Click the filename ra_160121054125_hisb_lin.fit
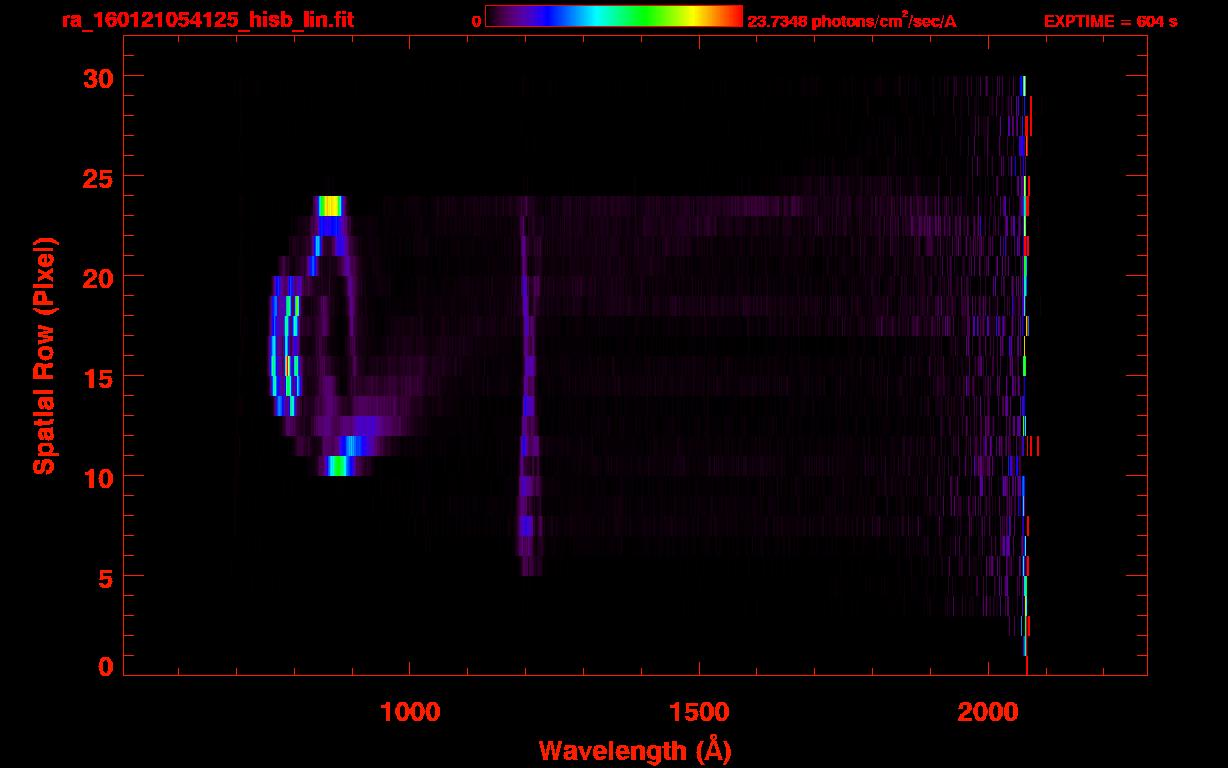The height and width of the screenshot is (768, 1228). [x=207, y=20]
